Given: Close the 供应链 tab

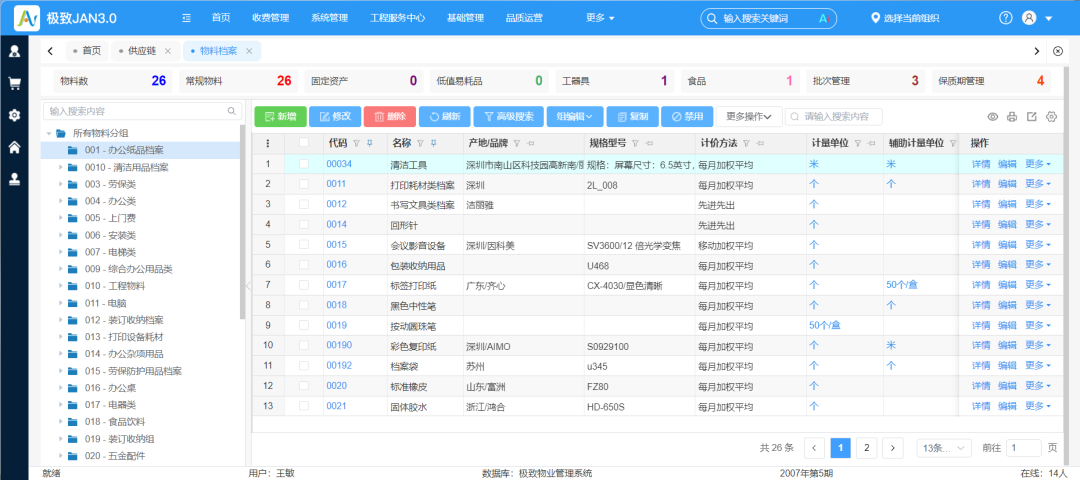Looking at the screenshot, I should pos(168,51).
